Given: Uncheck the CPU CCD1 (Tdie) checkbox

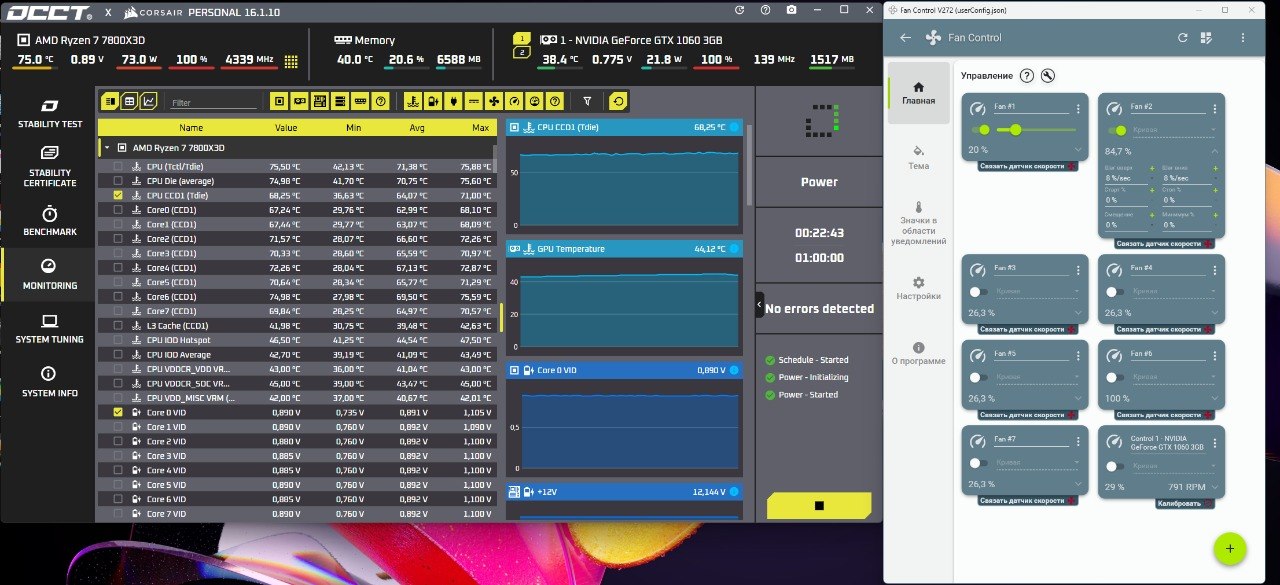Looking at the screenshot, I should 118,196.
